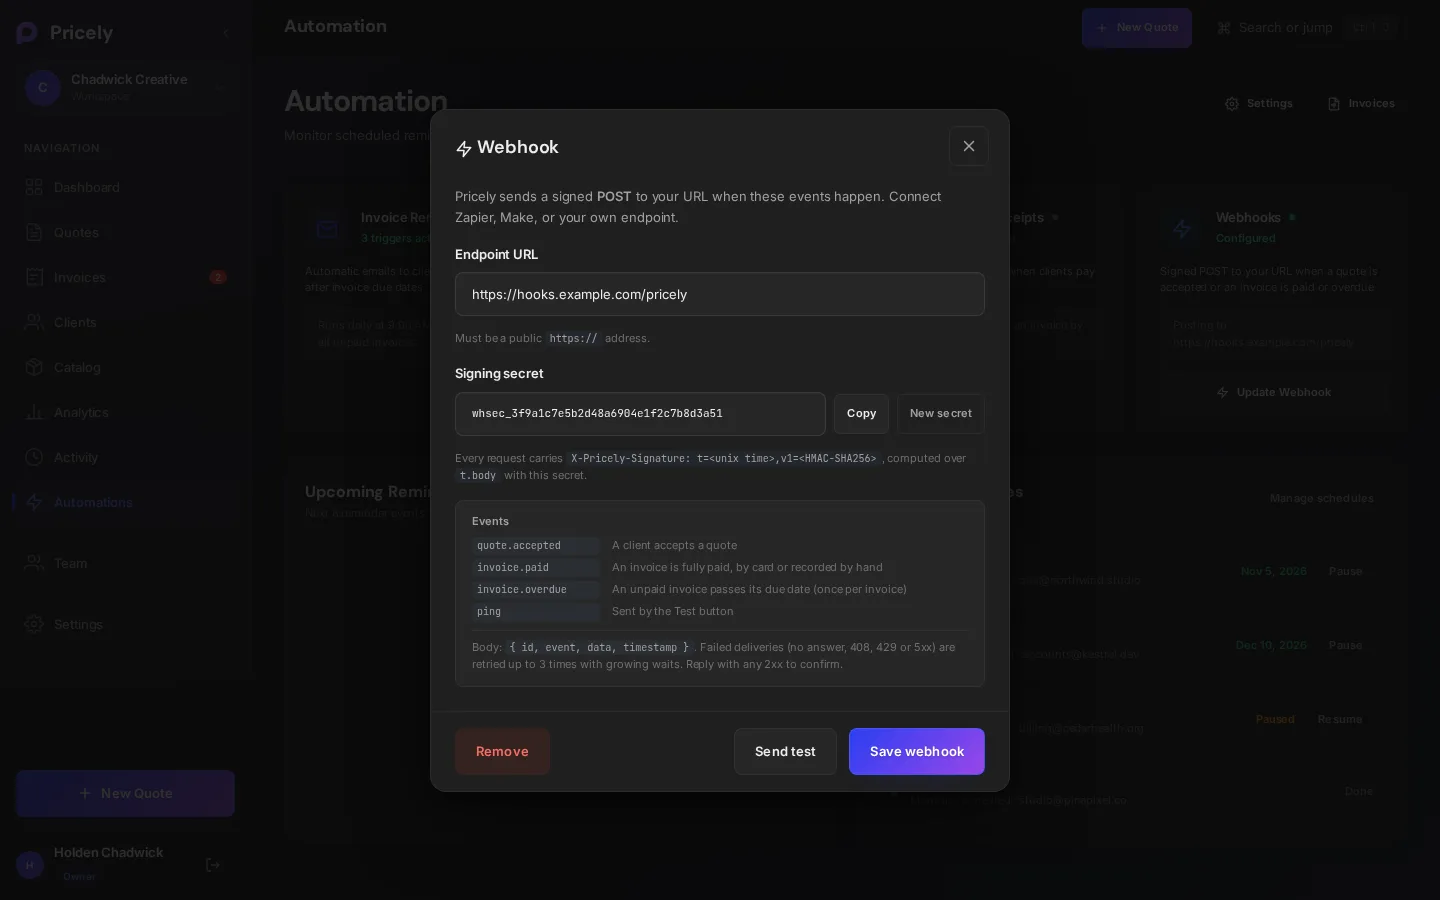The image size is (1440, 900).
Task: Click the invoices count badge in sidebar
Action: [x=218, y=277]
